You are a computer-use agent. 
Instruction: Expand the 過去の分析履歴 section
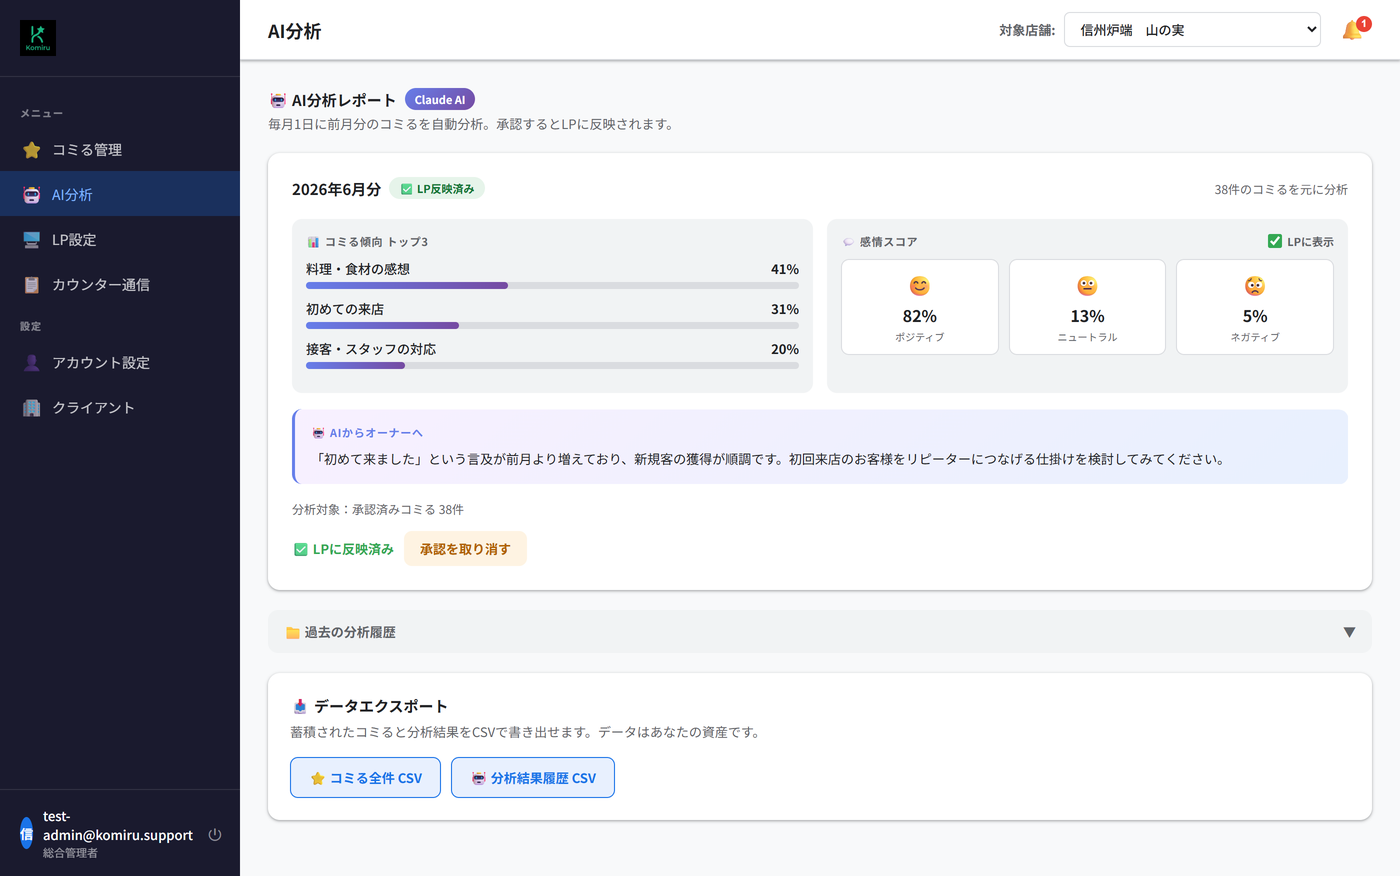tap(820, 632)
